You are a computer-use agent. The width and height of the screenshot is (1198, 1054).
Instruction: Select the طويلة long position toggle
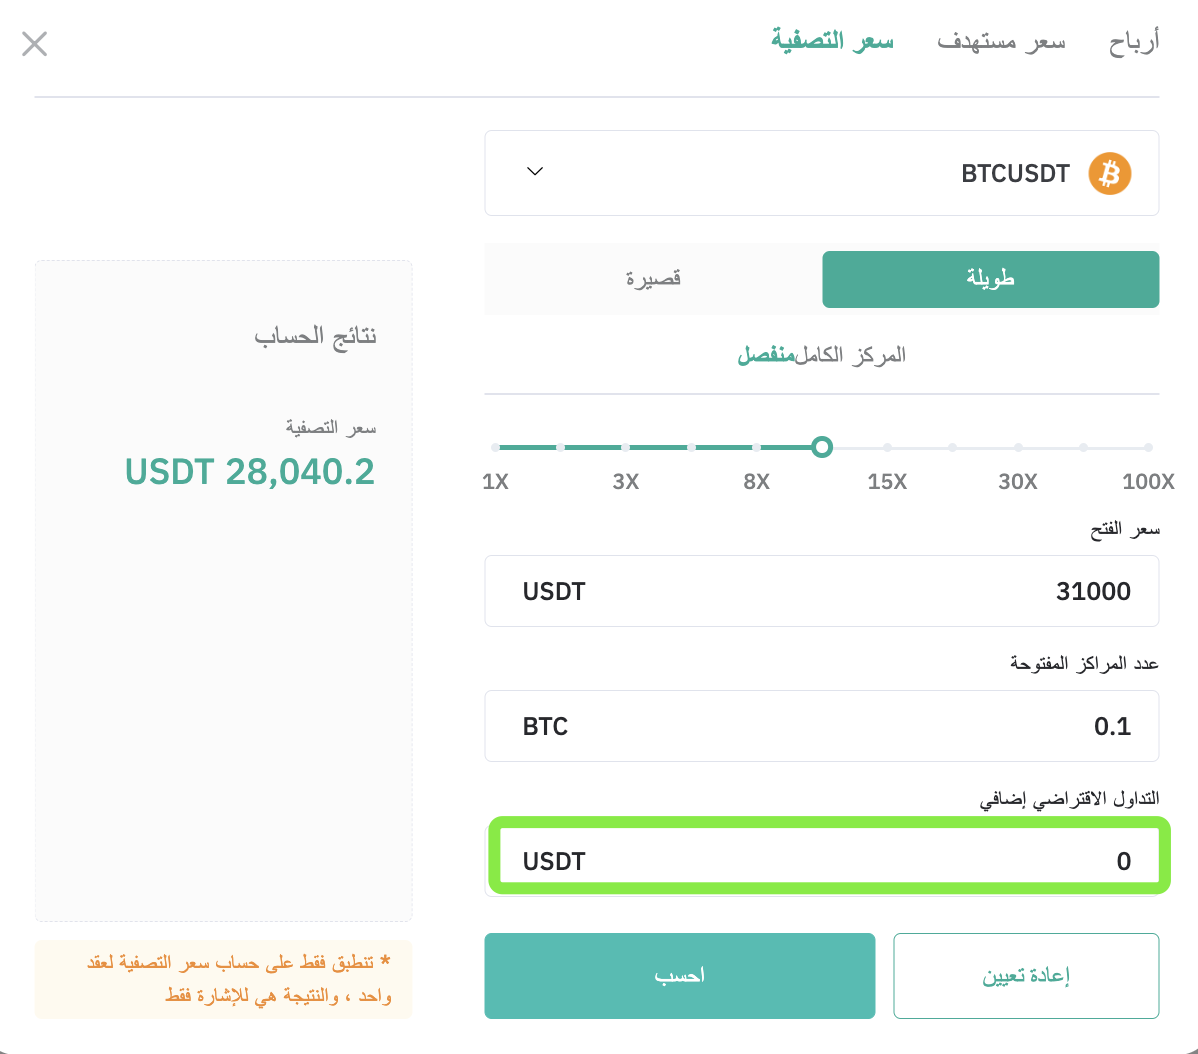click(990, 280)
